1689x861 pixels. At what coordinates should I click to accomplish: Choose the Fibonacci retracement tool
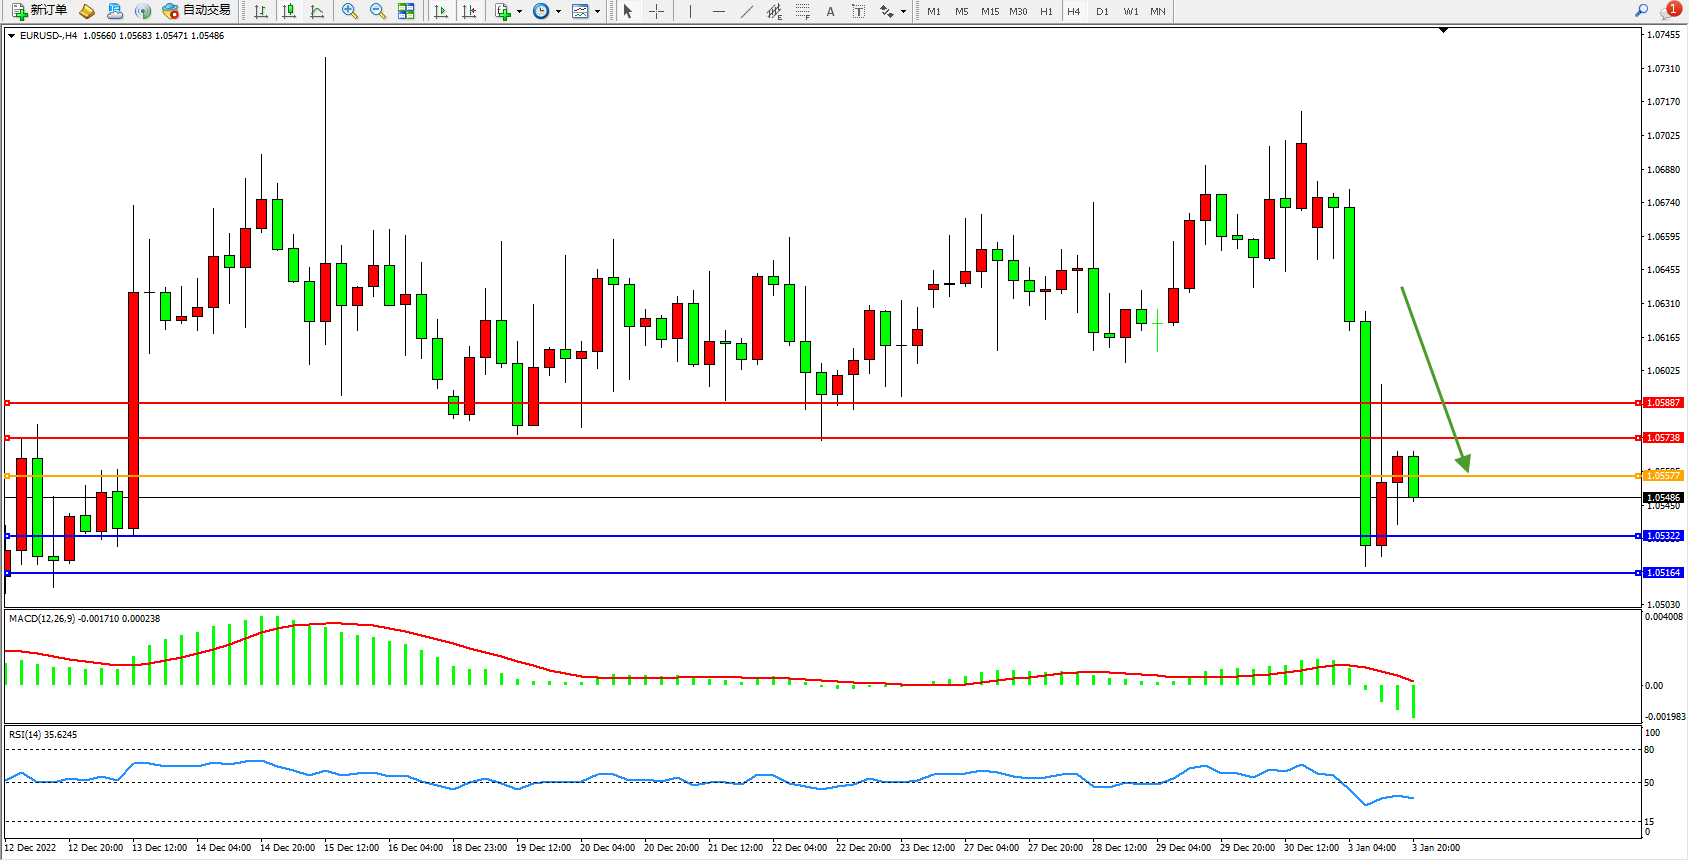802,11
